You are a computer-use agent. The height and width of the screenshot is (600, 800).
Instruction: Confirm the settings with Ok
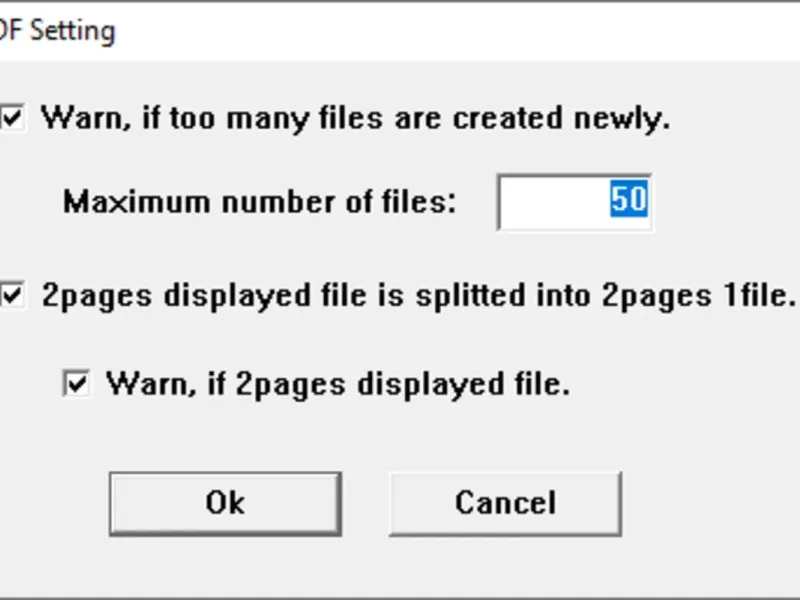coord(224,502)
